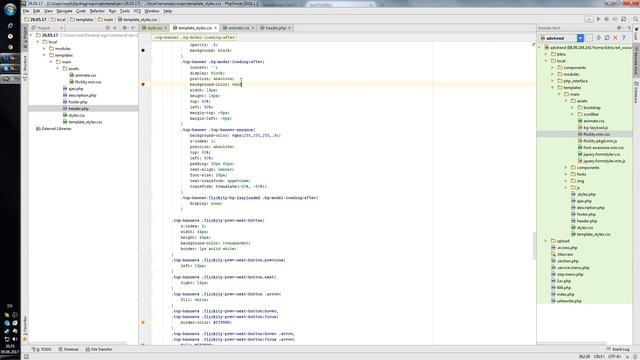Select footer.php in the Project tree
640x360 pixels.
[x=75, y=102]
